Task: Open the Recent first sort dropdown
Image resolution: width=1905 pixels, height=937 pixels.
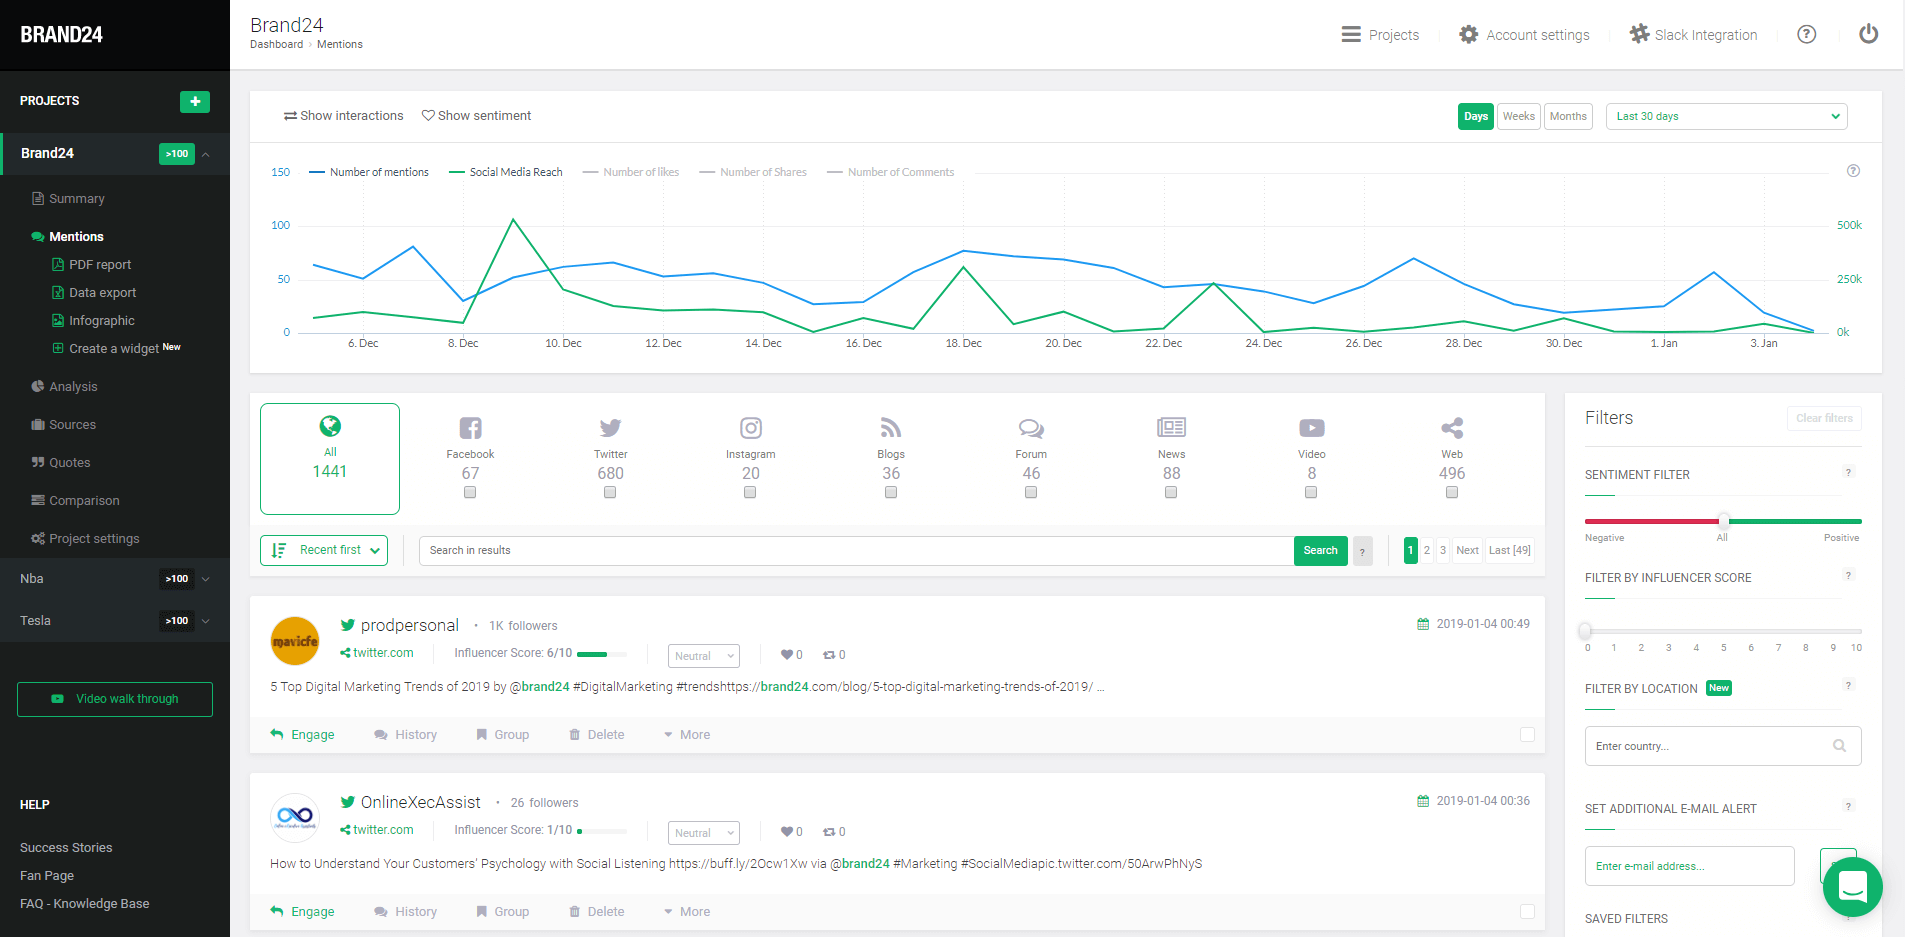Action: coord(324,551)
